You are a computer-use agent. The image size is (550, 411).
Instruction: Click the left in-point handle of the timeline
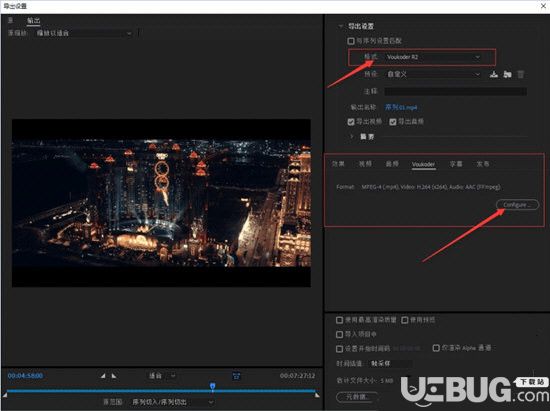click(5, 395)
